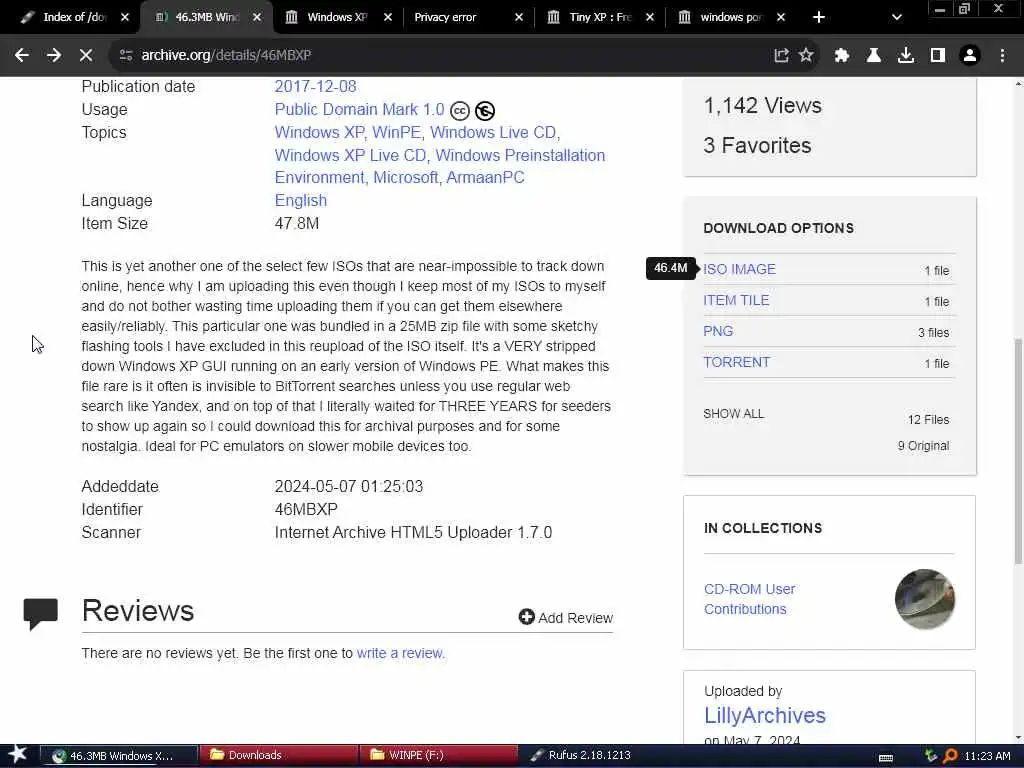Open the PNG download option
This screenshot has height=768, width=1024.
tap(718, 331)
